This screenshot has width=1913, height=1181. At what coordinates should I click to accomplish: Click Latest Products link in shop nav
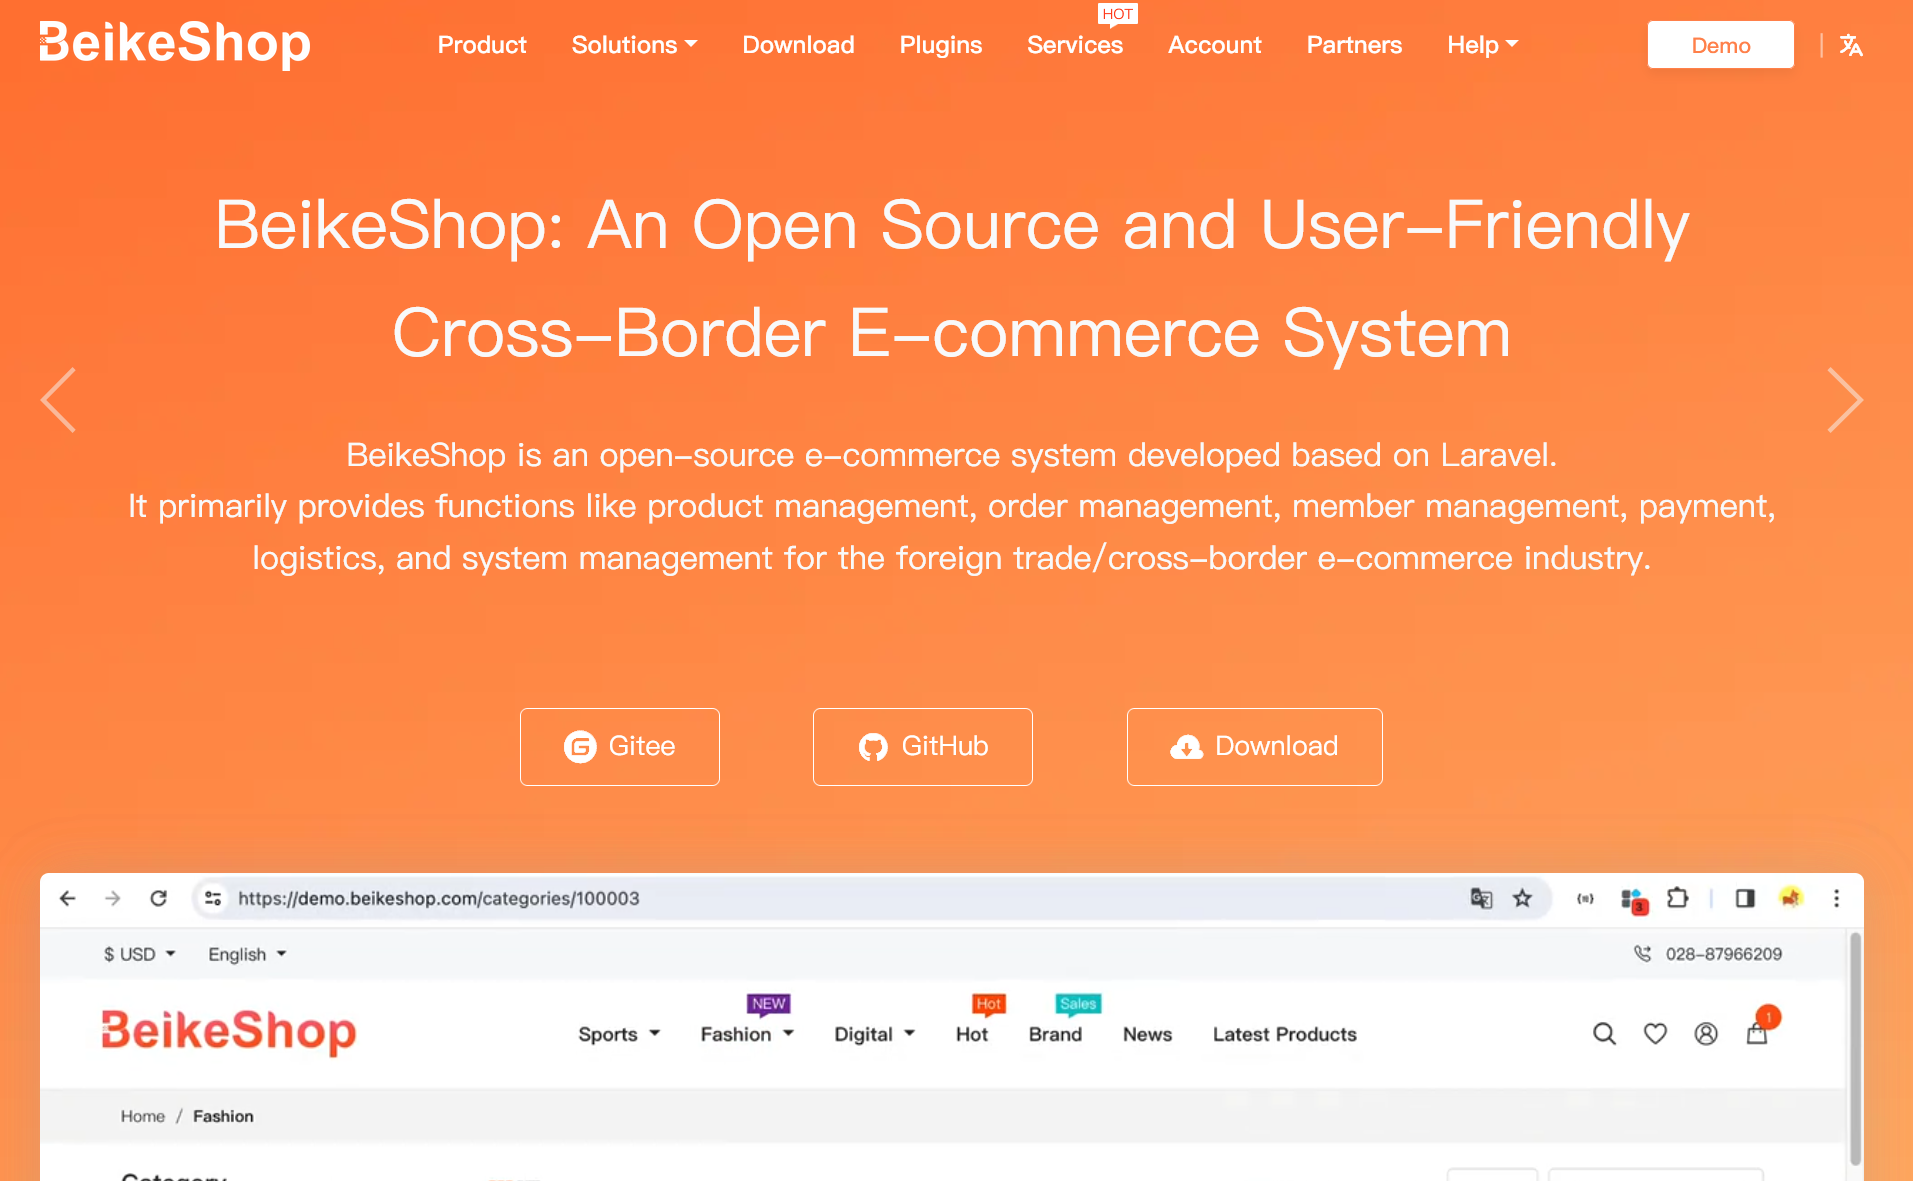click(1284, 1034)
